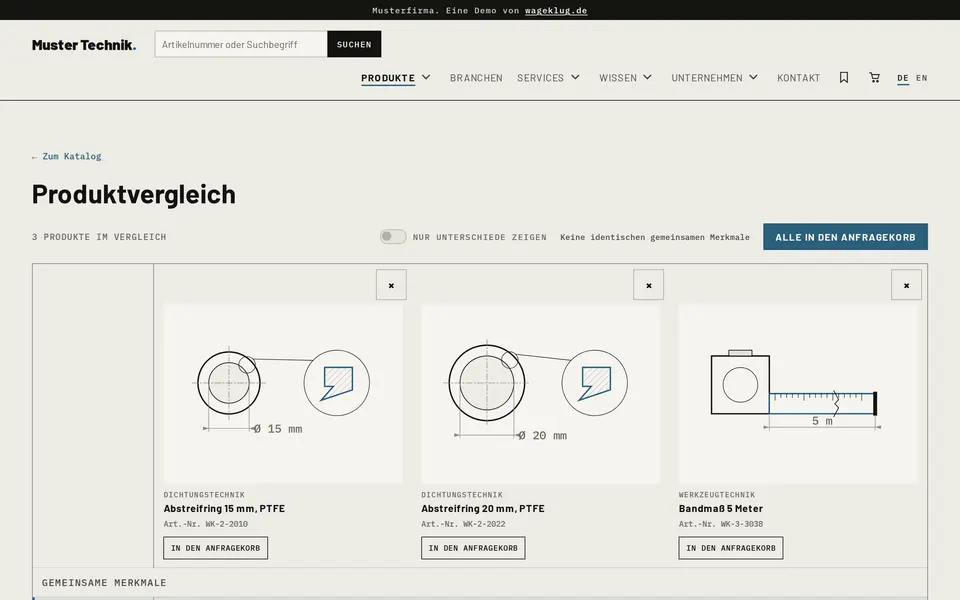Go to Branchen page

pos(476,78)
